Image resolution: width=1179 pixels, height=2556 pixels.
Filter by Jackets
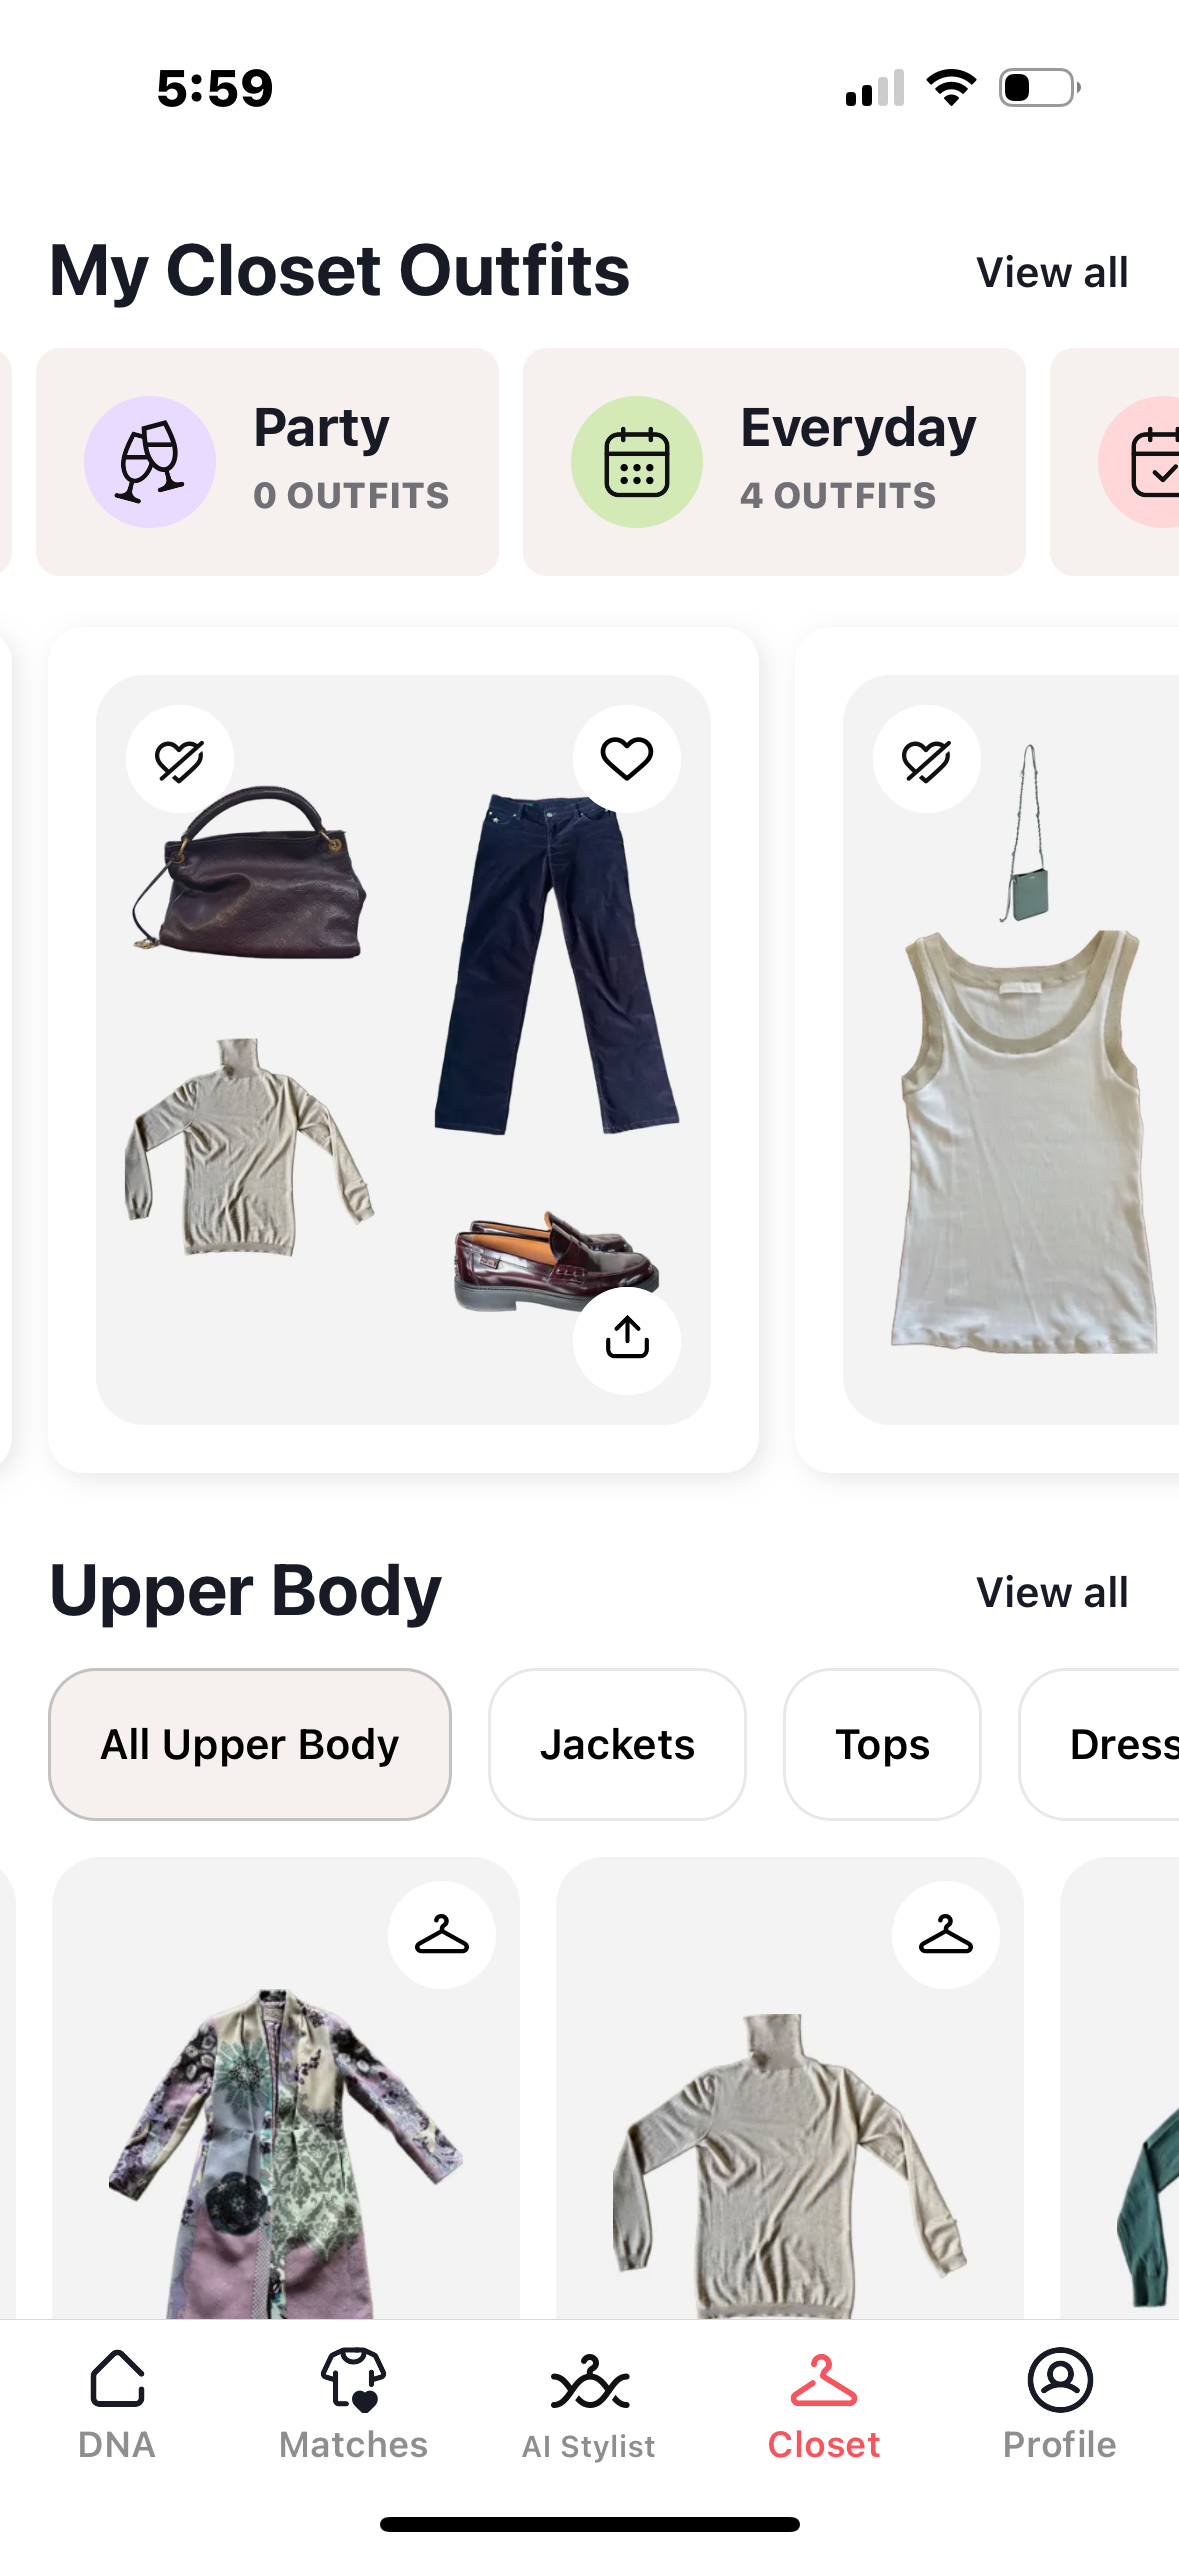617,1744
